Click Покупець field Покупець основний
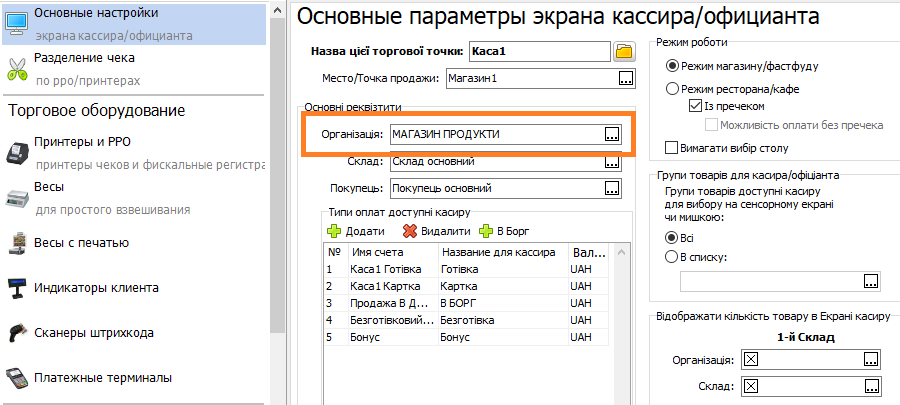Image resolution: width=900 pixels, height=405 pixels. click(506, 188)
